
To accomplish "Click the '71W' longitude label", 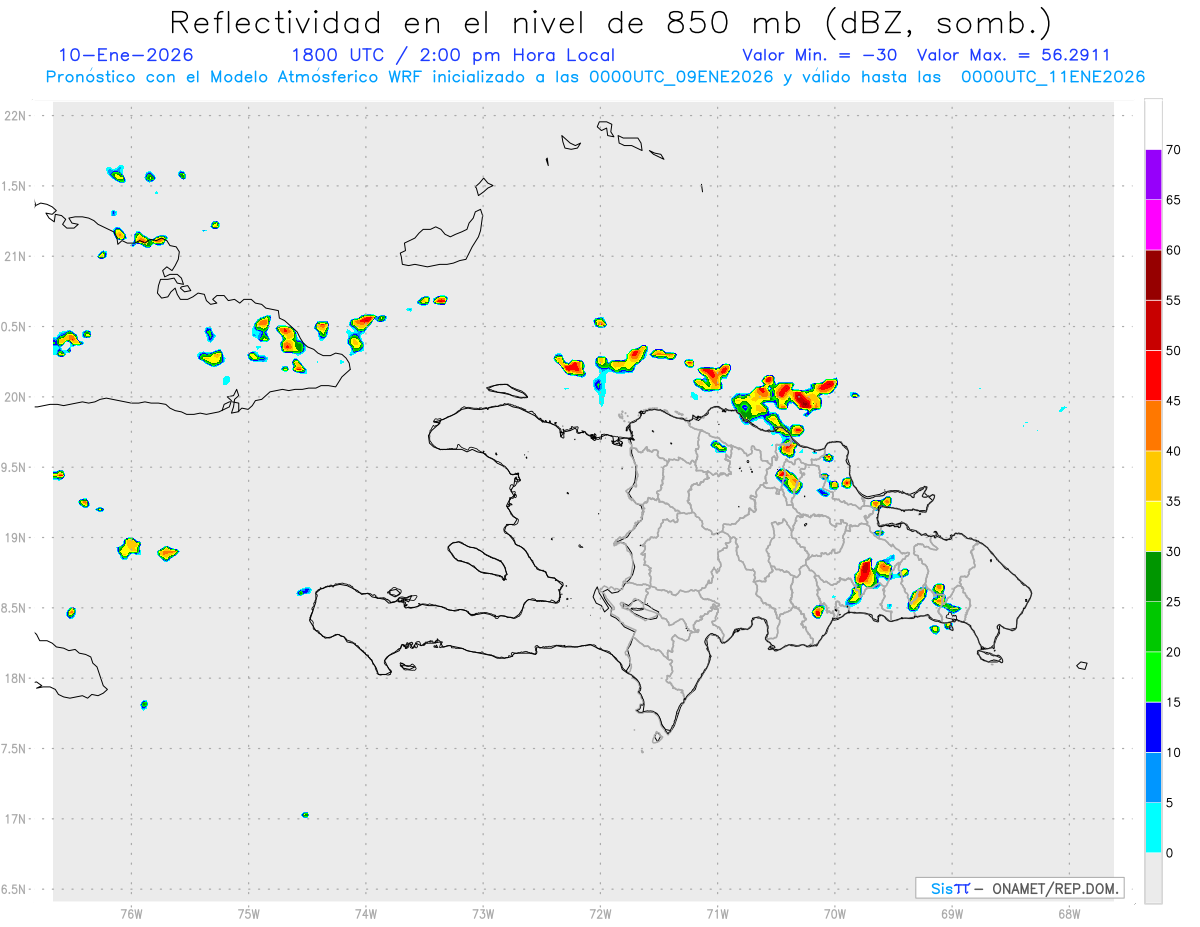I will [x=717, y=913].
